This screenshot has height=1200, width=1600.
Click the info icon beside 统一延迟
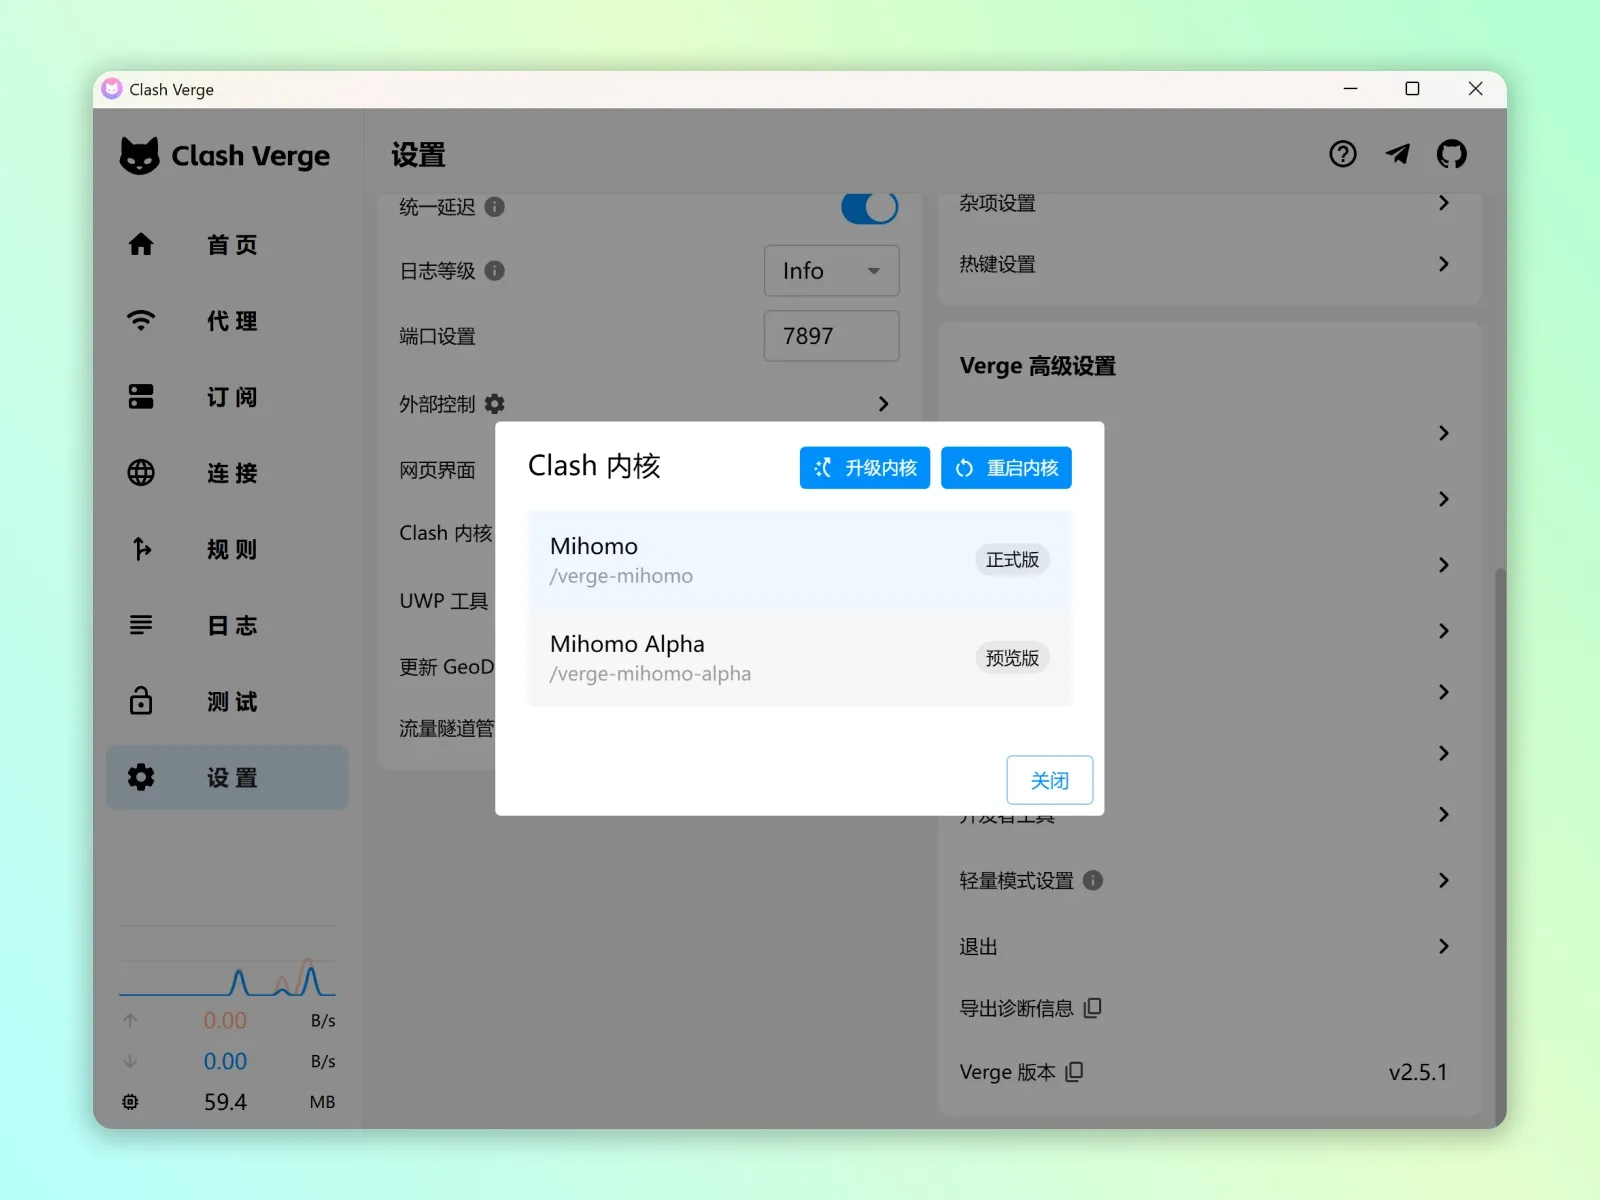[495, 207]
